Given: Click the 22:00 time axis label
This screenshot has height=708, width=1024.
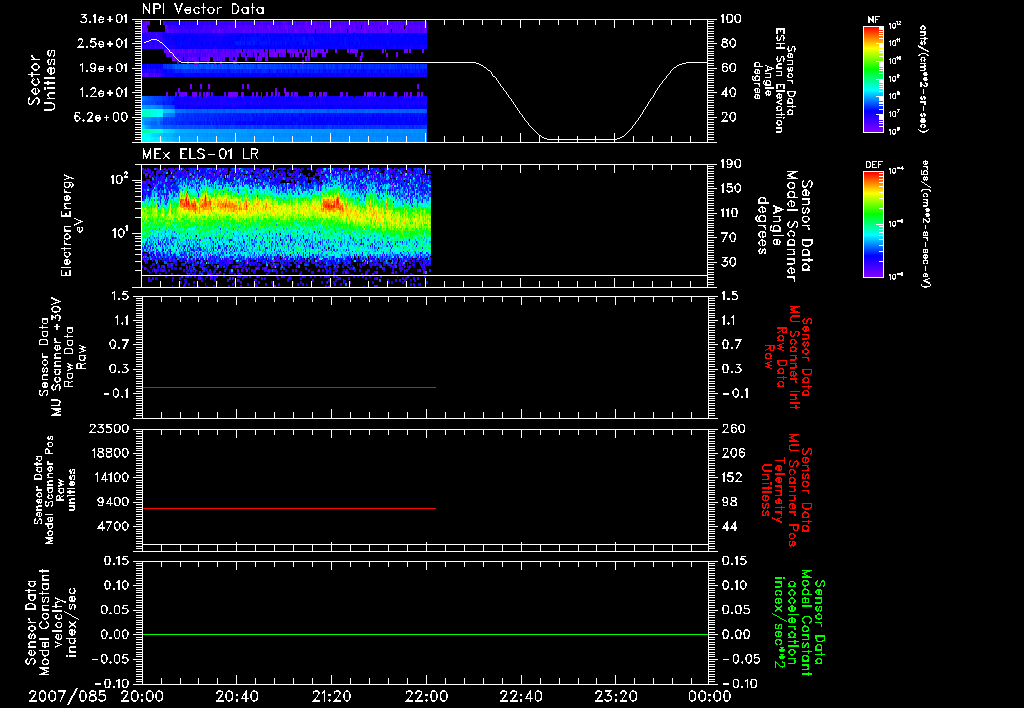Looking at the screenshot, I should [x=426, y=696].
